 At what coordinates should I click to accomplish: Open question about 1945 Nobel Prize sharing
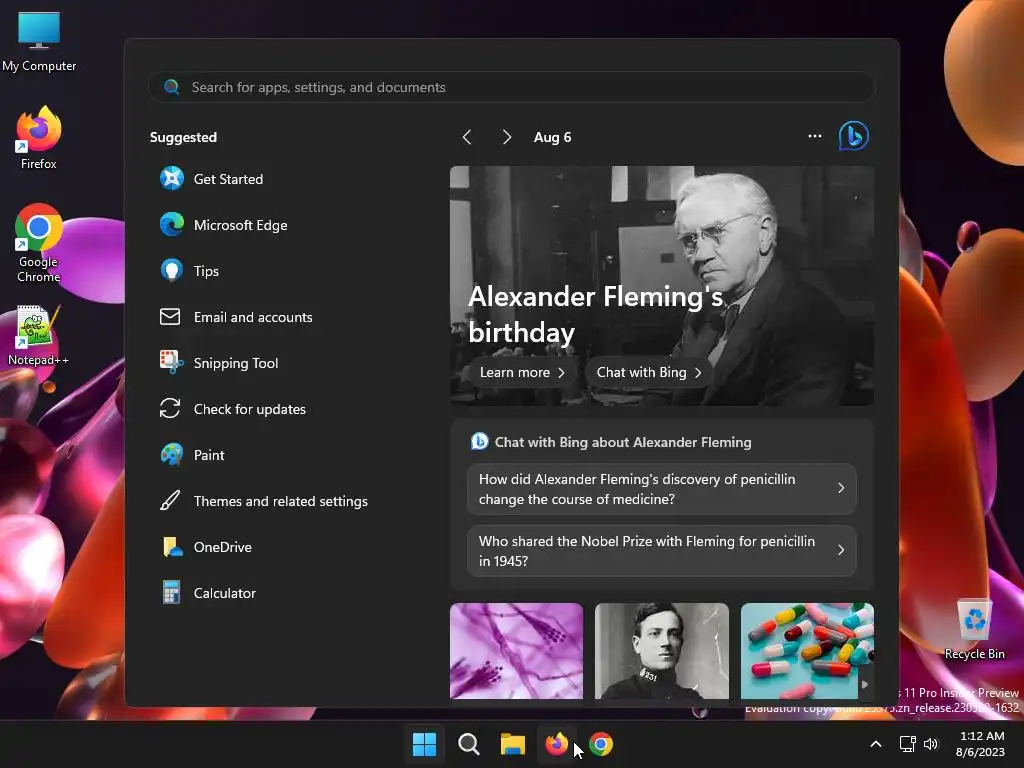(x=662, y=551)
